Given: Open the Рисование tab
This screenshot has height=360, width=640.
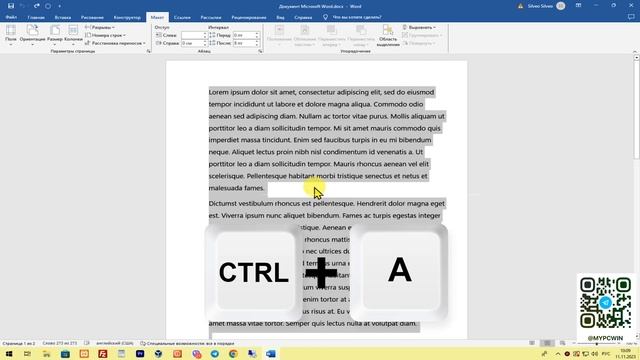Looking at the screenshot, I should coord(92,18).
